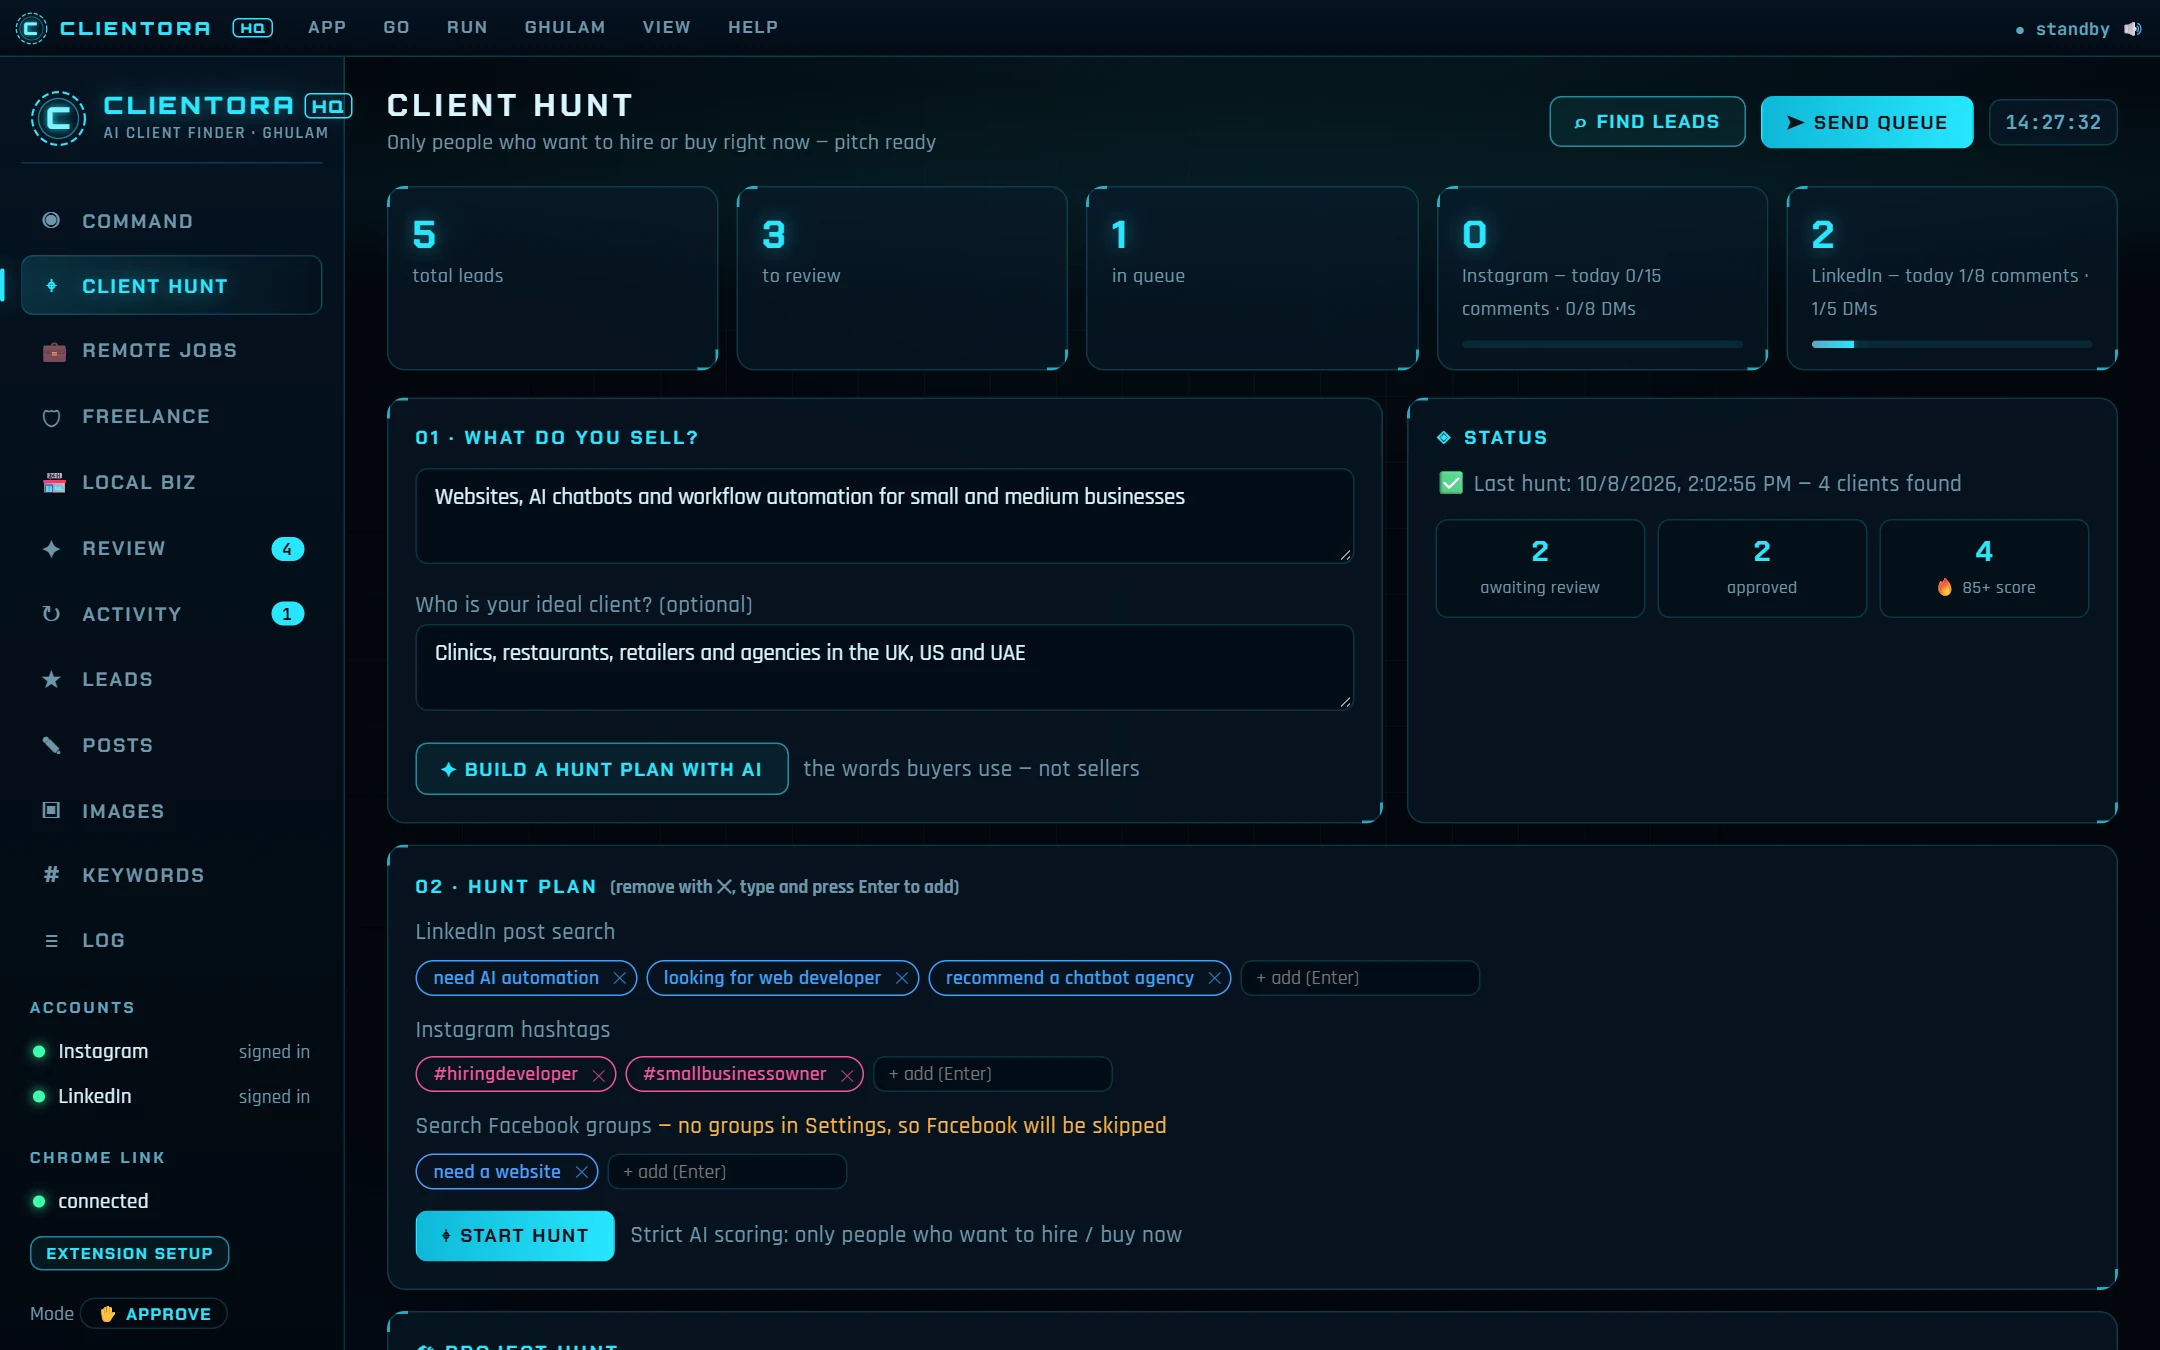2160x1350 pixels.
Task: Click the Keywords hash icon
Action: (51, 875)
